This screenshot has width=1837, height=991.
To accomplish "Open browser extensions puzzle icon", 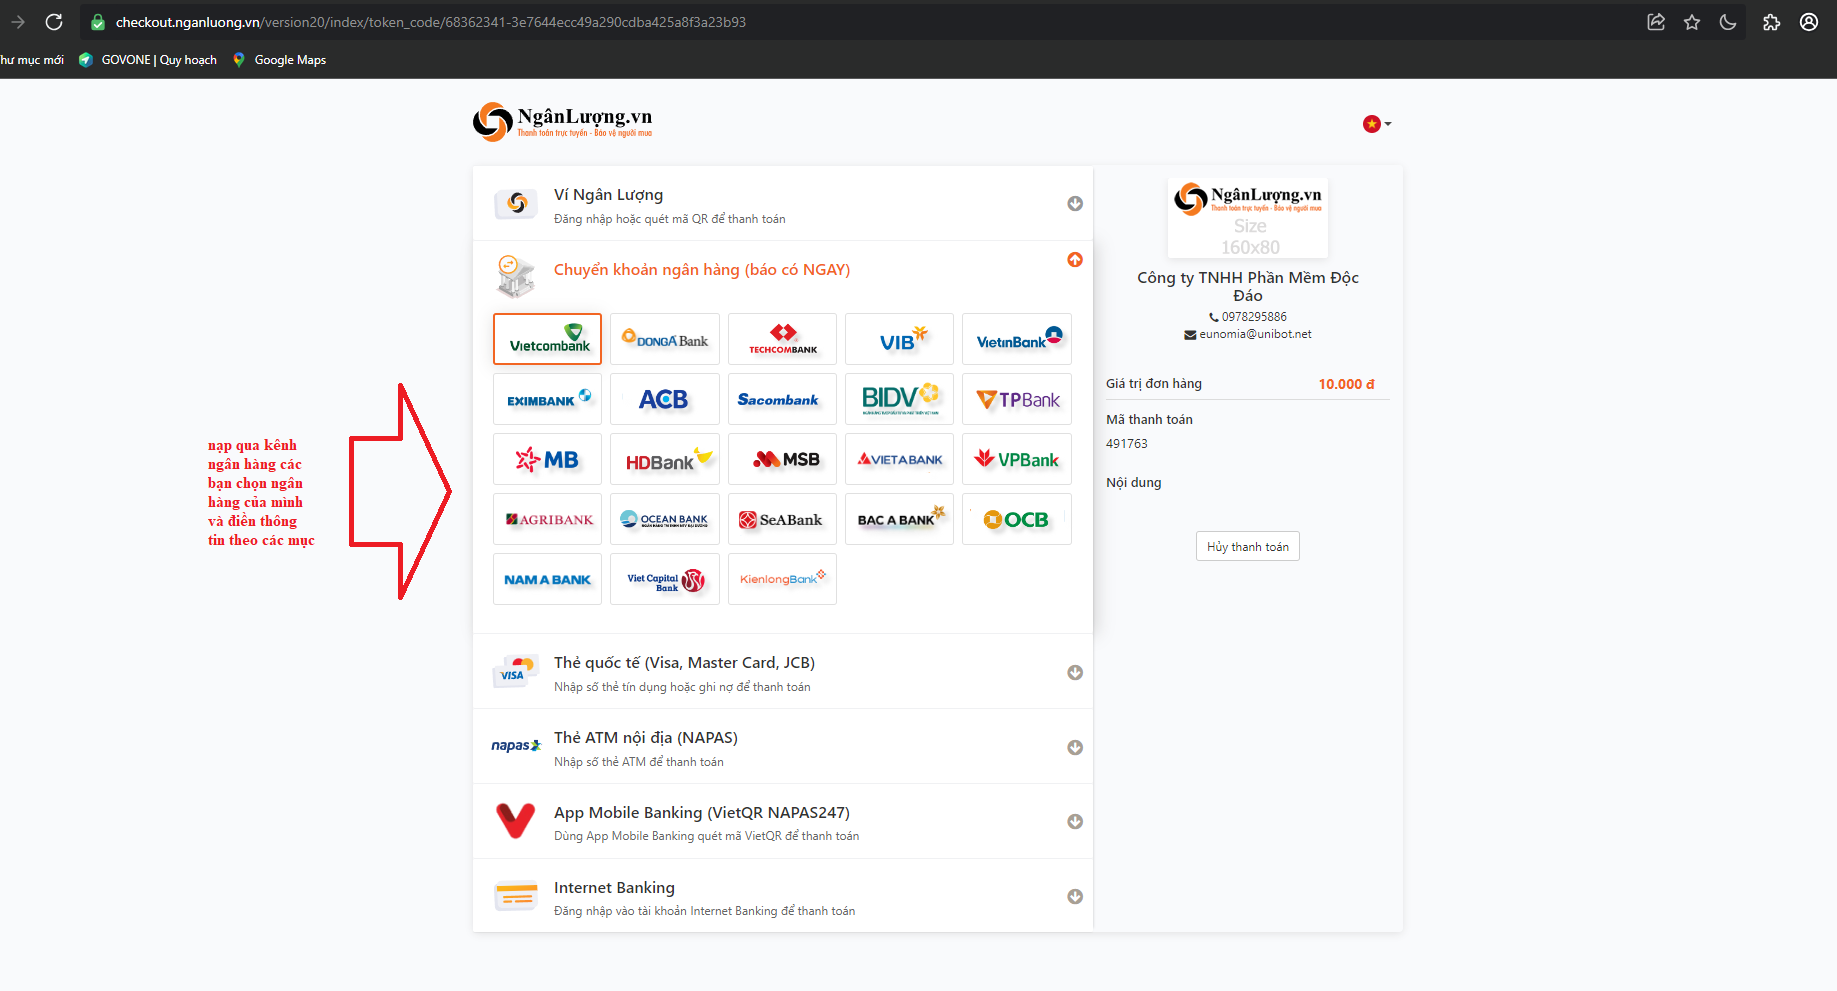I will tap(1771, 22).
